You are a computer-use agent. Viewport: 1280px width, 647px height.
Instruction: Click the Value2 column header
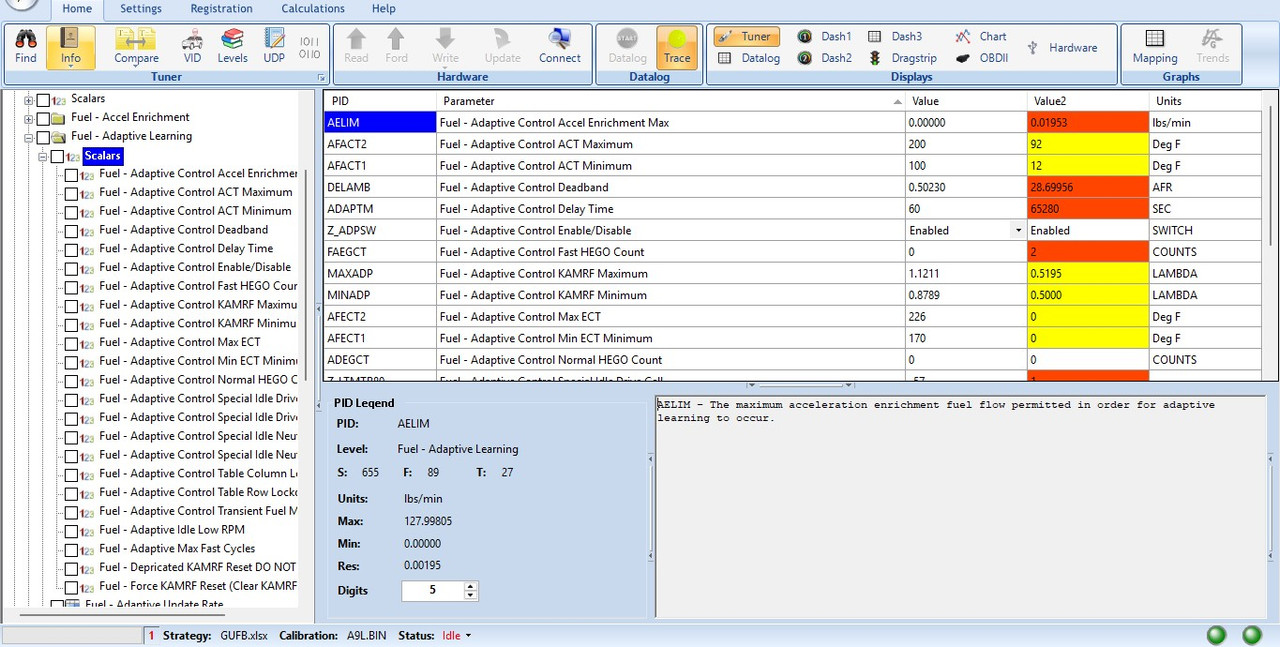1088,101
